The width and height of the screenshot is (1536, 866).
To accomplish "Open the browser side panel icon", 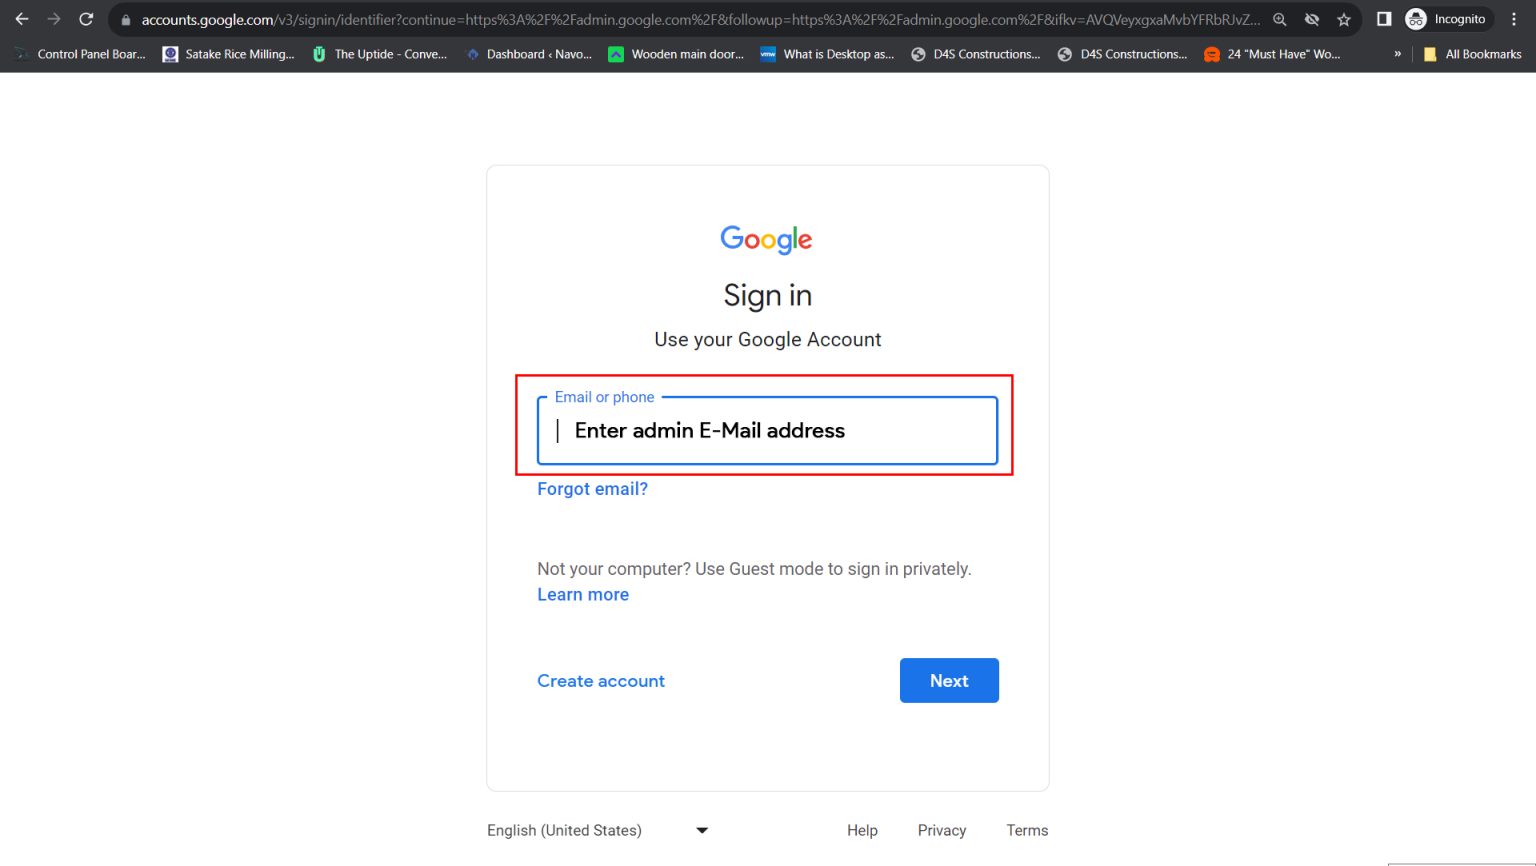I will [x=1383, y=18].
